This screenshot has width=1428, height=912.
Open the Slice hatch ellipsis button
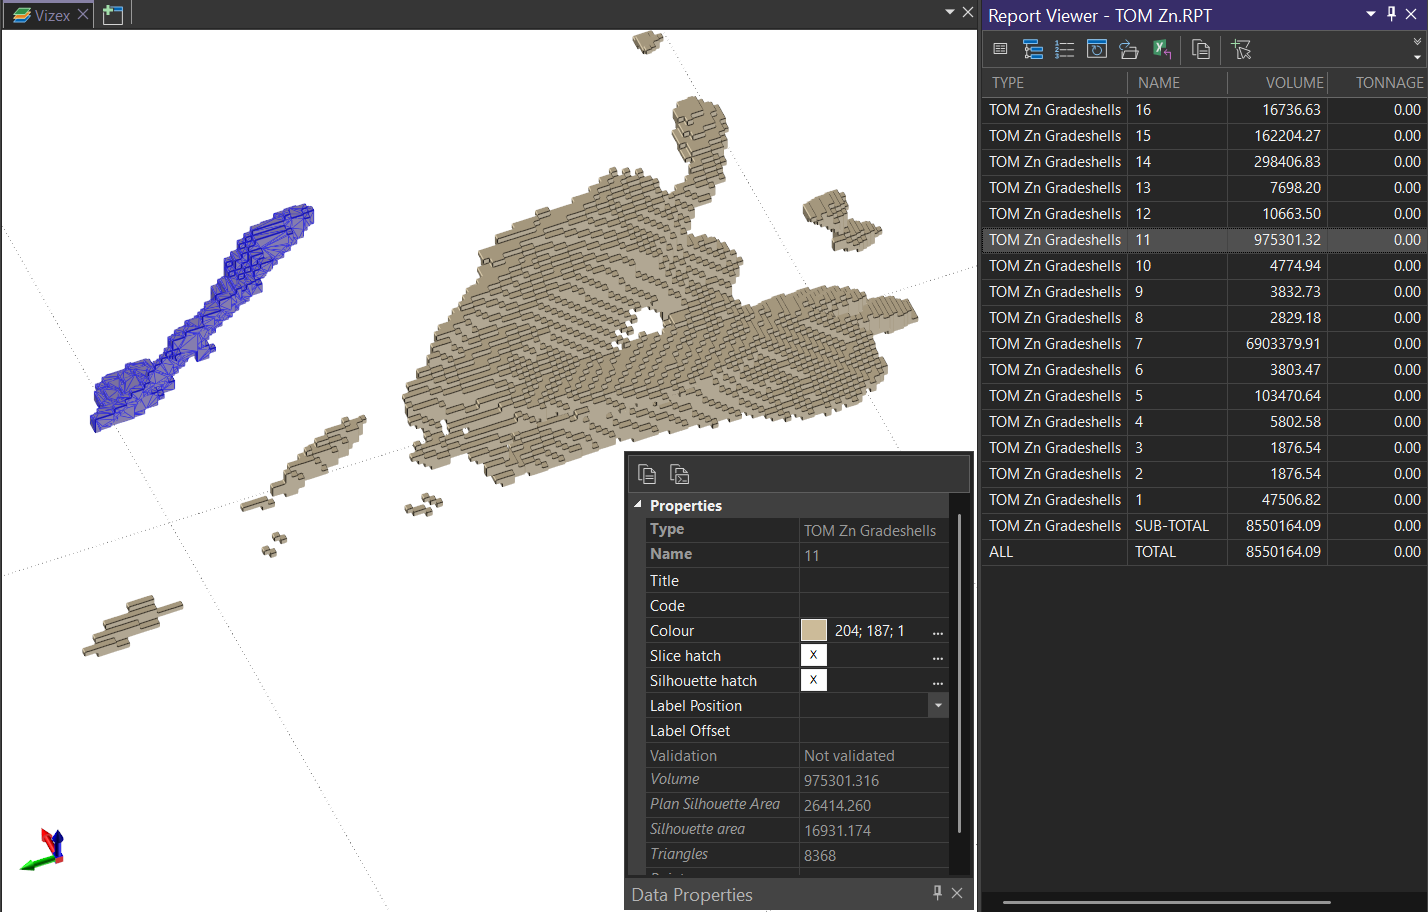[x=938, y=656]
